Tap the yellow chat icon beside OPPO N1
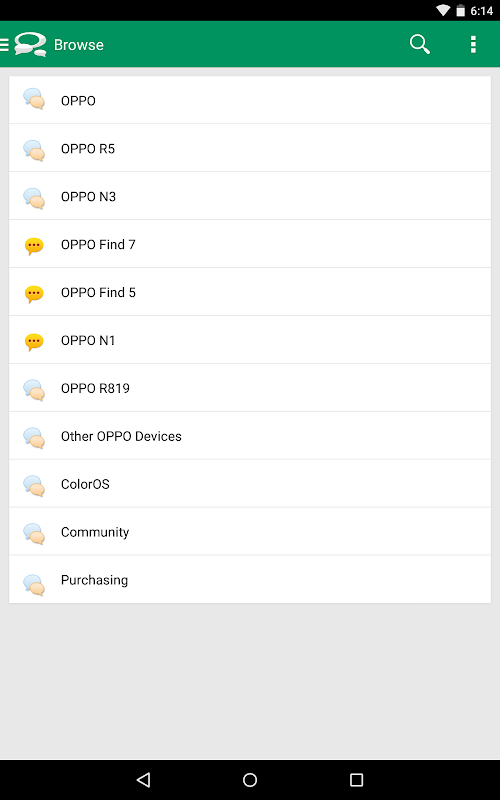 (34, 342)
